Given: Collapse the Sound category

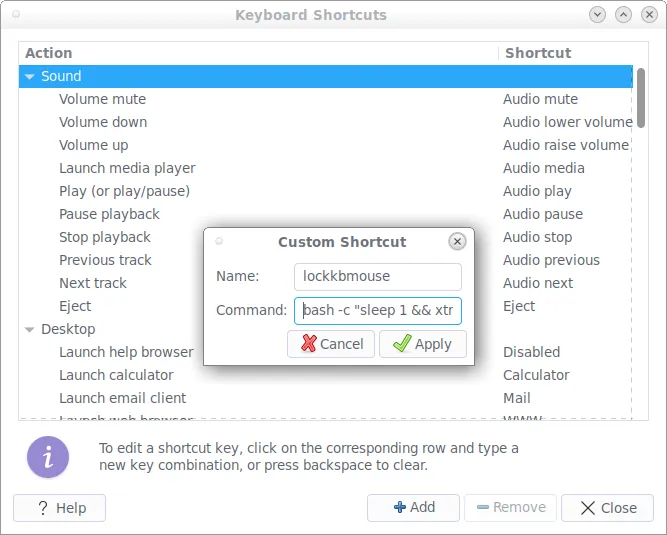Looking at the screenshot, I should tap(29, 77).
